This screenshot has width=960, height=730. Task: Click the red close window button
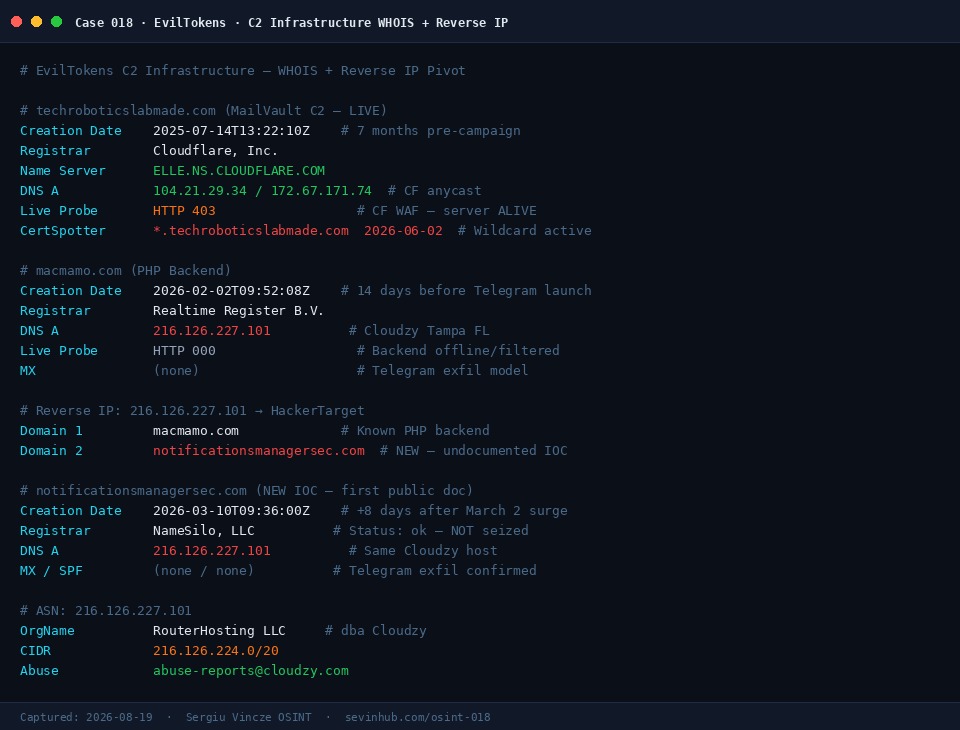17,22
